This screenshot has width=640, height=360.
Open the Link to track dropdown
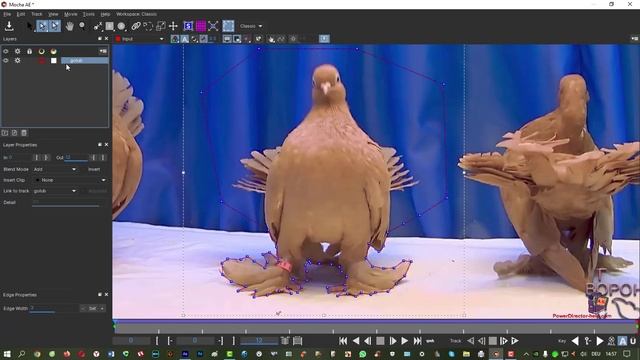(55, 191)
